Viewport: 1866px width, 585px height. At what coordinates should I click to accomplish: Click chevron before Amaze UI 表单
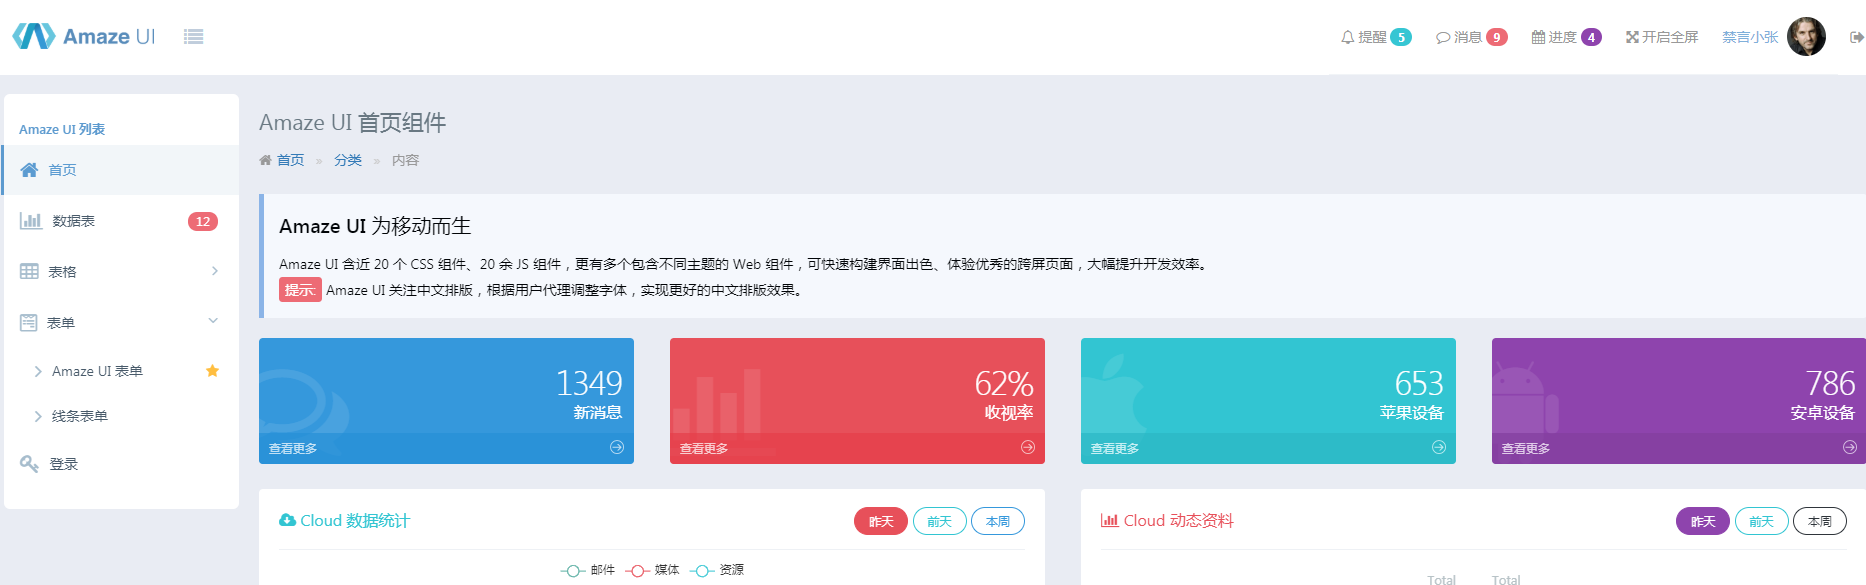pos(38,371)
